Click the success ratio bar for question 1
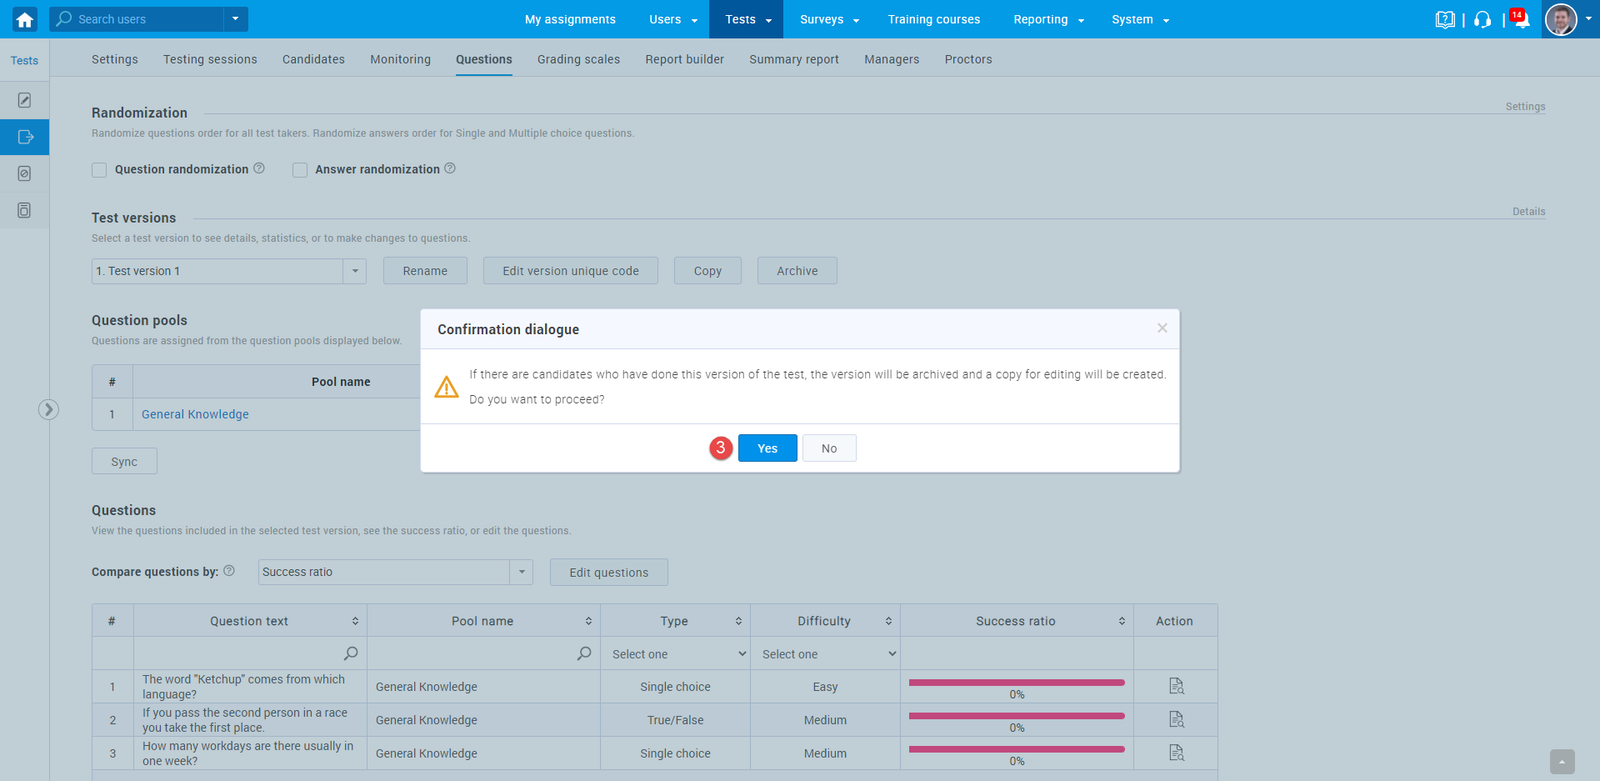 click(x=1016, y=683)
